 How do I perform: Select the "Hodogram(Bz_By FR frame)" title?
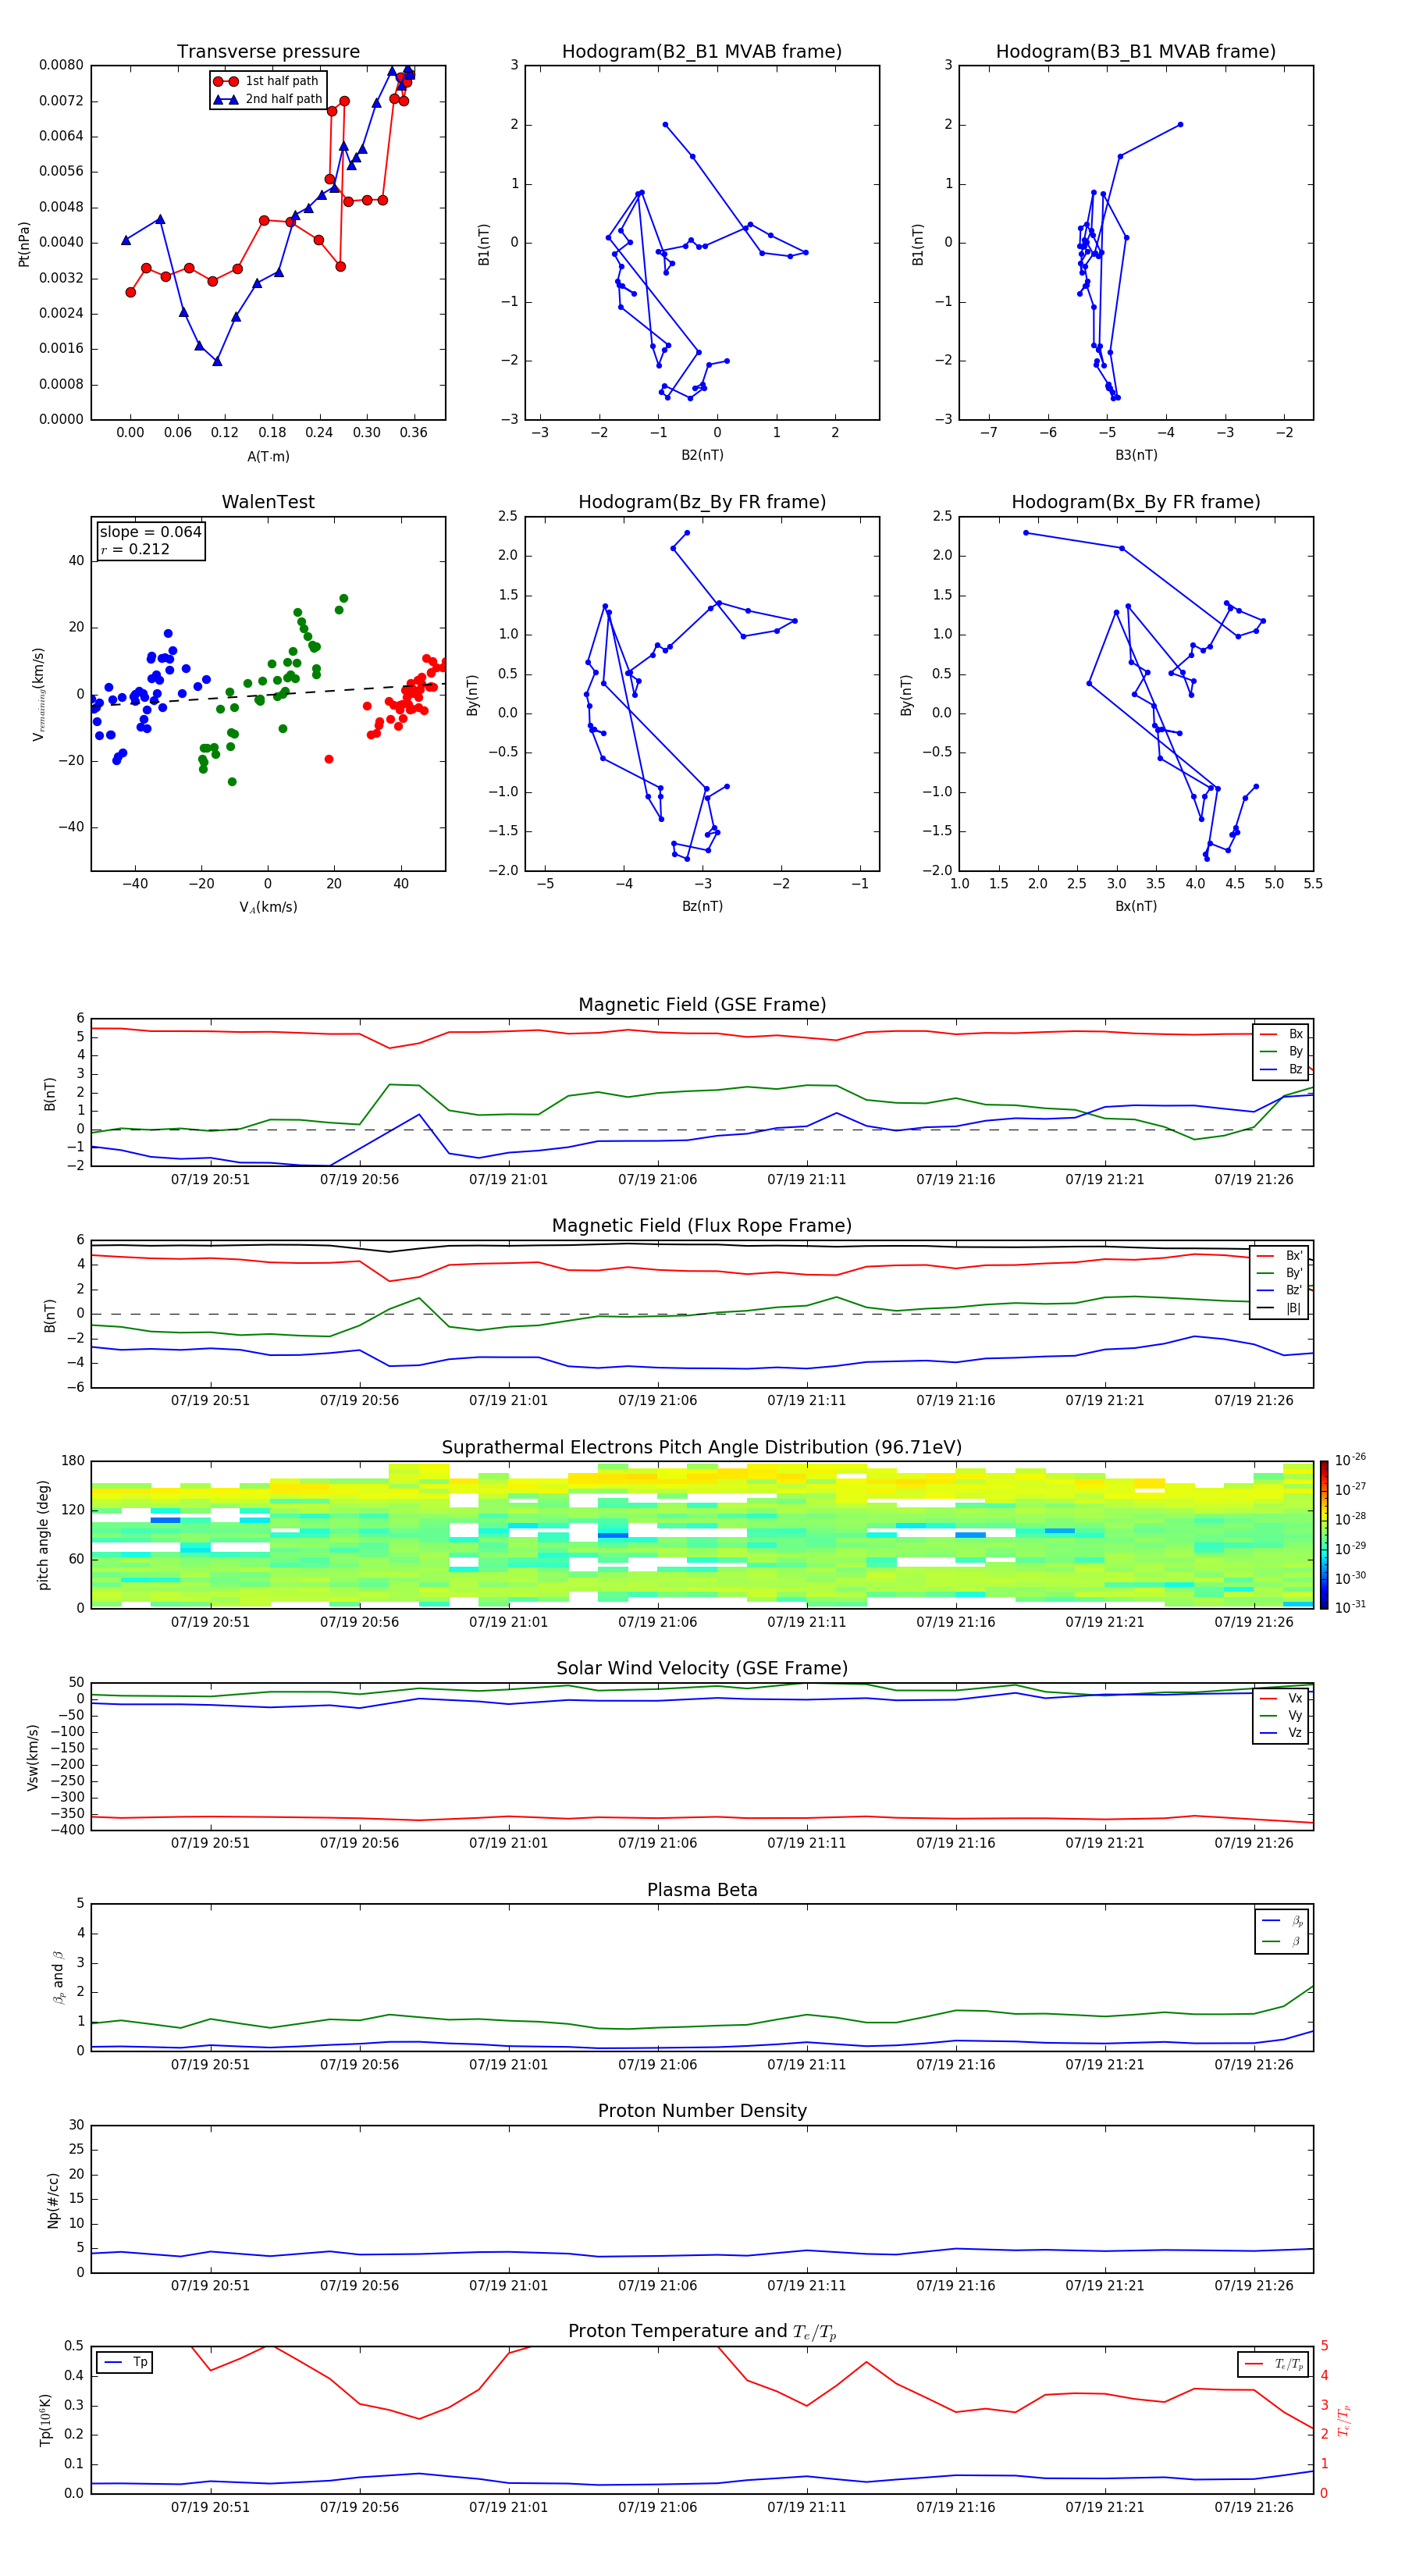pyautogui.click(x=702, y=502)
